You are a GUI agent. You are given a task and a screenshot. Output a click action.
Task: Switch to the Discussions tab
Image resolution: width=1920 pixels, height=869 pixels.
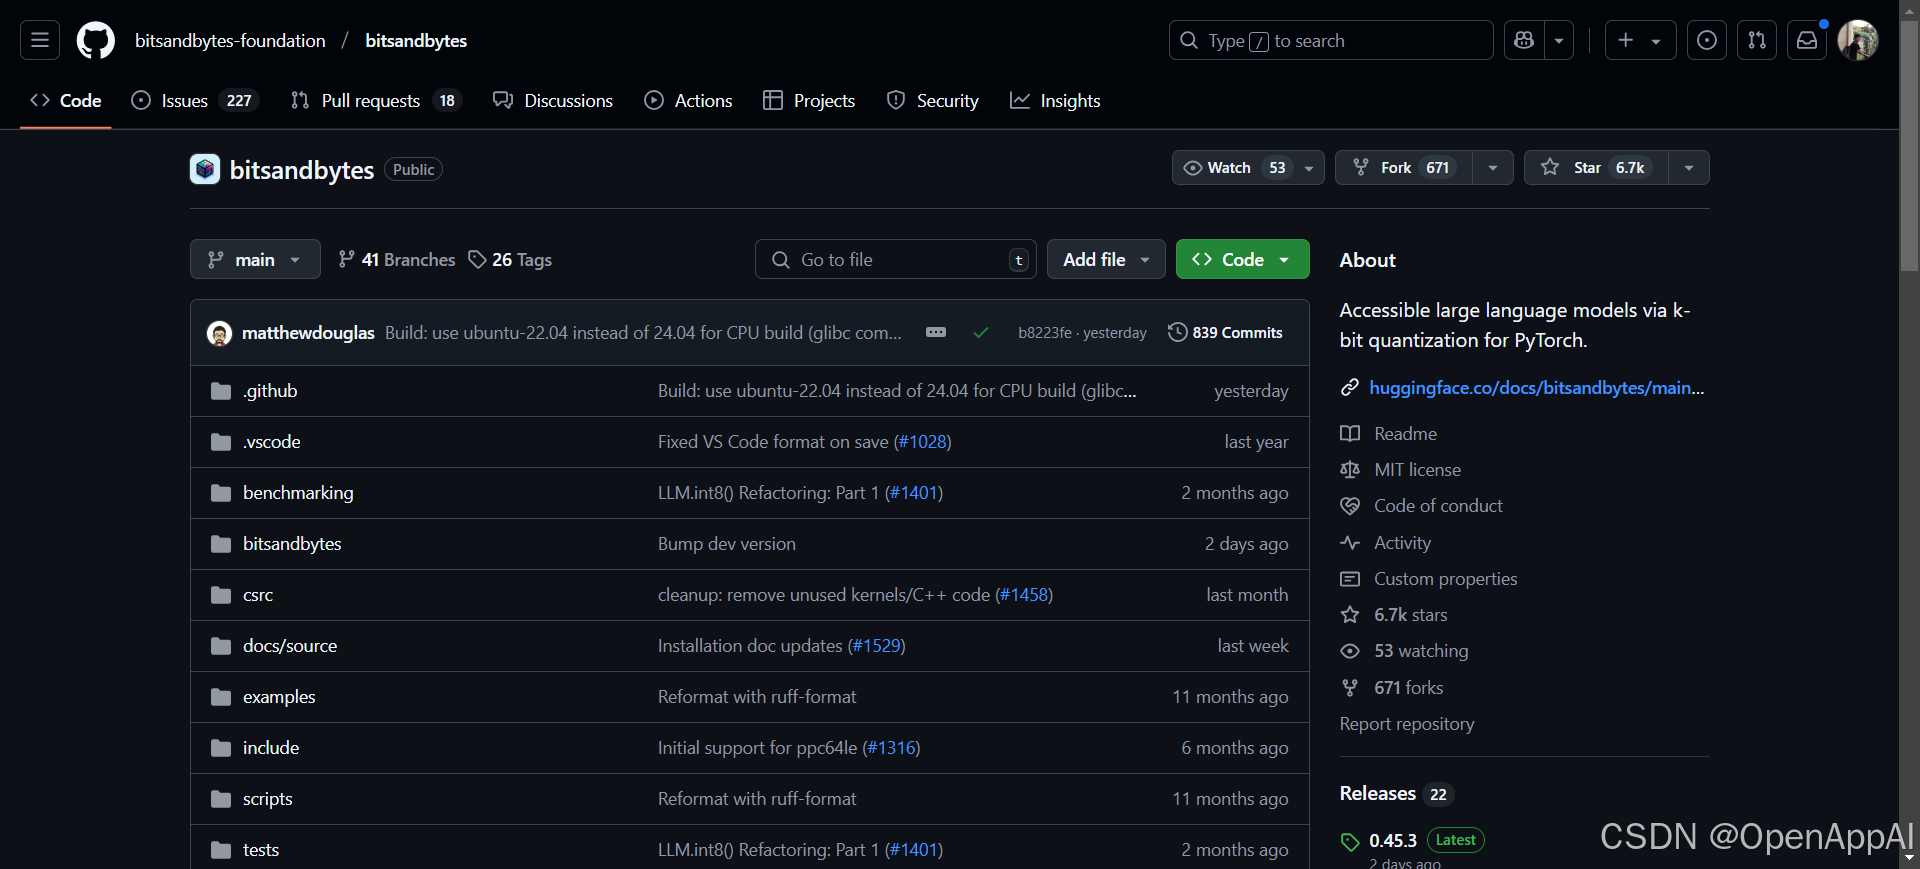[x=553, y=101]
